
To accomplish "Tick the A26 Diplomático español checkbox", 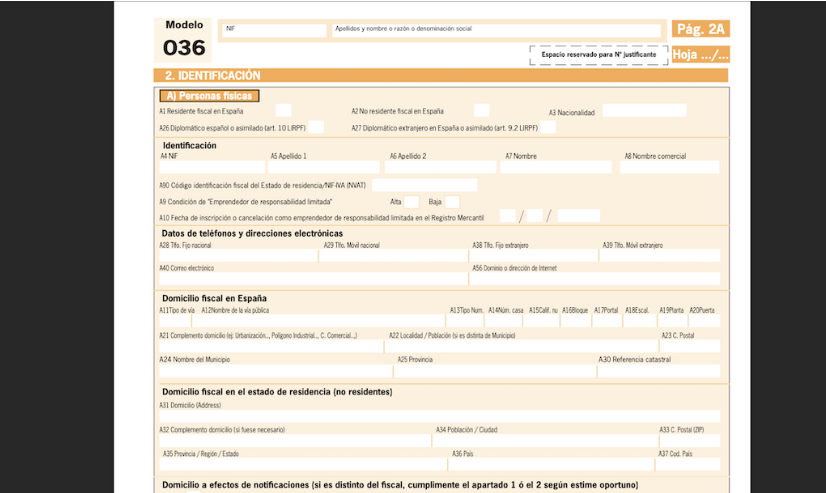I will (x=316, y=127).
